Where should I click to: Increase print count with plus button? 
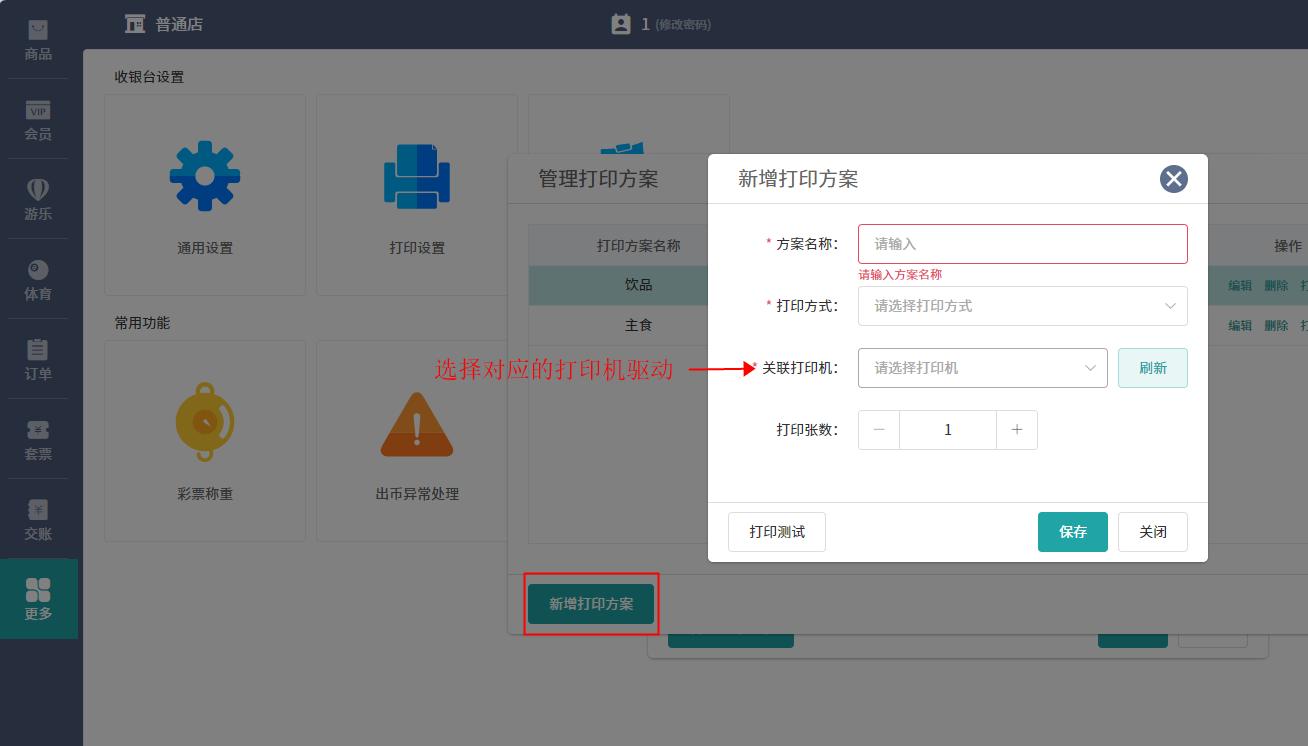(x=1017, y=430)
